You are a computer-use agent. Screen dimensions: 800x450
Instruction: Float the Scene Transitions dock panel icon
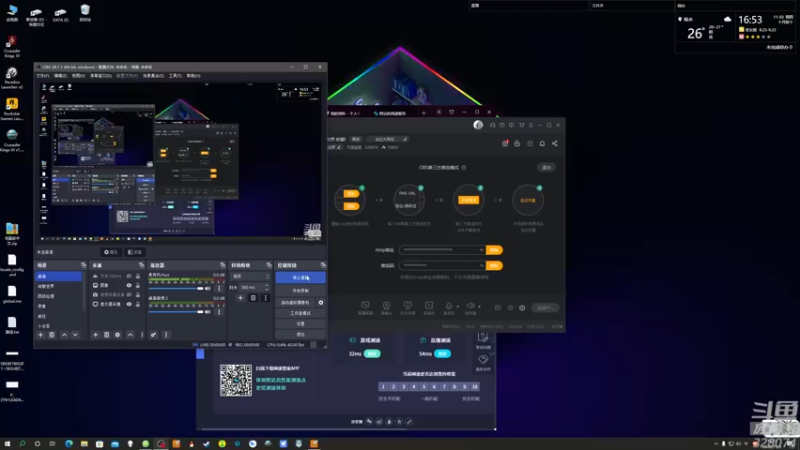[269, 265]
